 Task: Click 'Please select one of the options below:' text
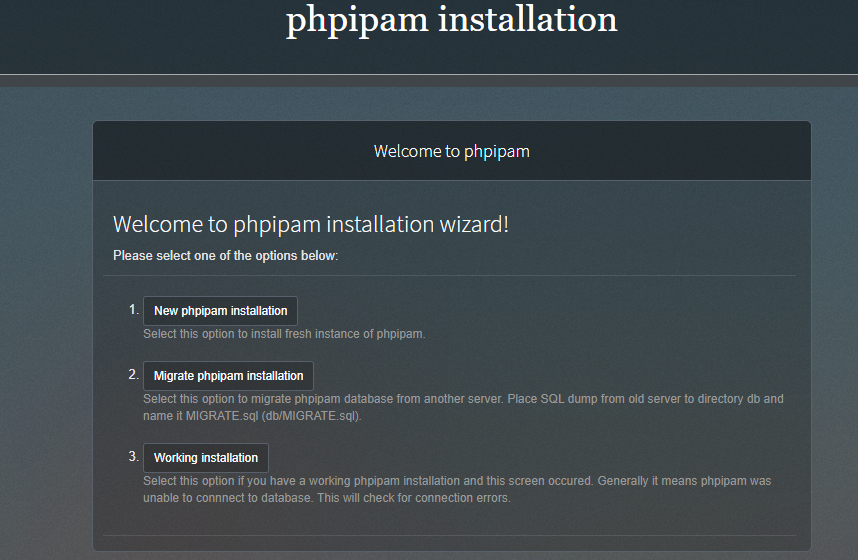click(225, 256)
